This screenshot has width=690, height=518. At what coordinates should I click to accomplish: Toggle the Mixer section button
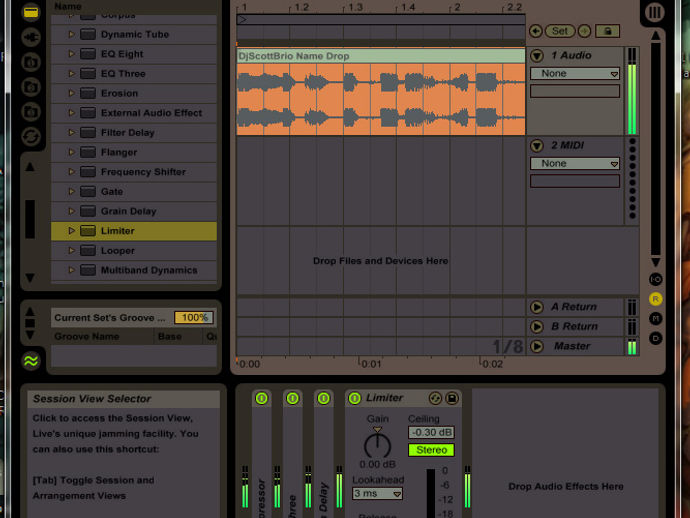(655, 319)
